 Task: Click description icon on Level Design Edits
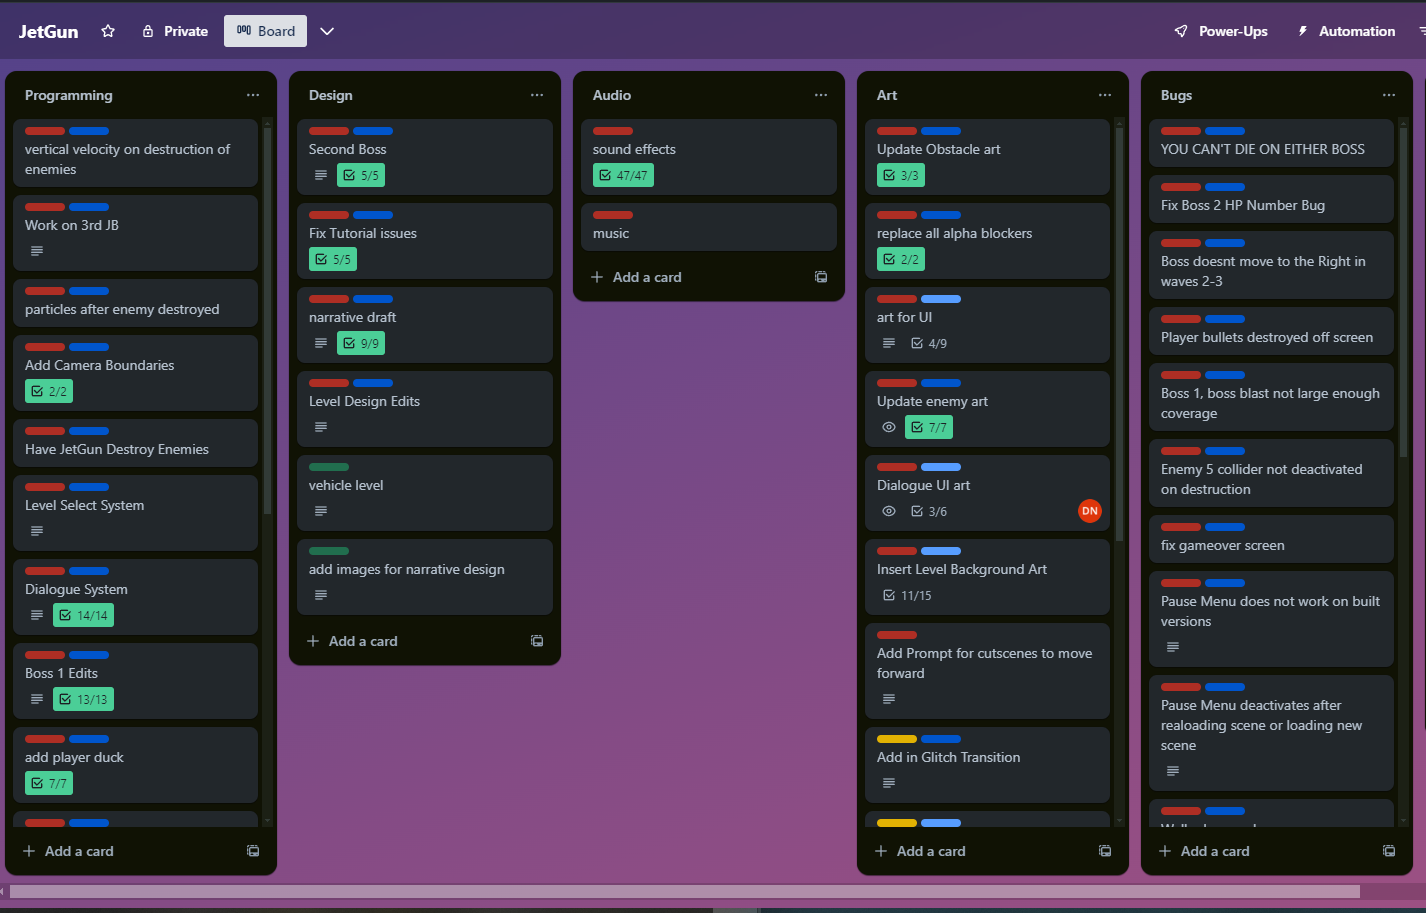pos(321,427)
